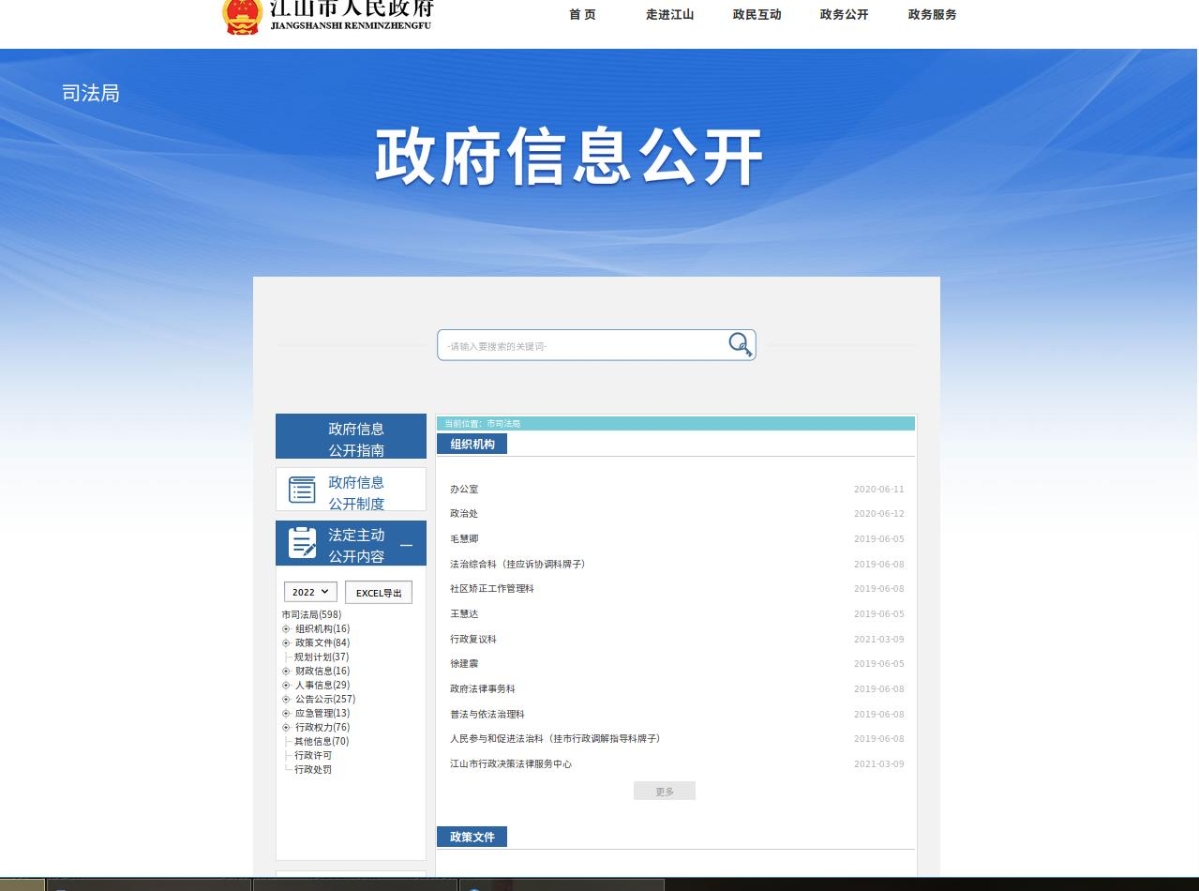Image resolution: width=1199 pixels, height=891 pixels.
Task: Select 市司法局(598) tree root
Action: pos(311,614)
